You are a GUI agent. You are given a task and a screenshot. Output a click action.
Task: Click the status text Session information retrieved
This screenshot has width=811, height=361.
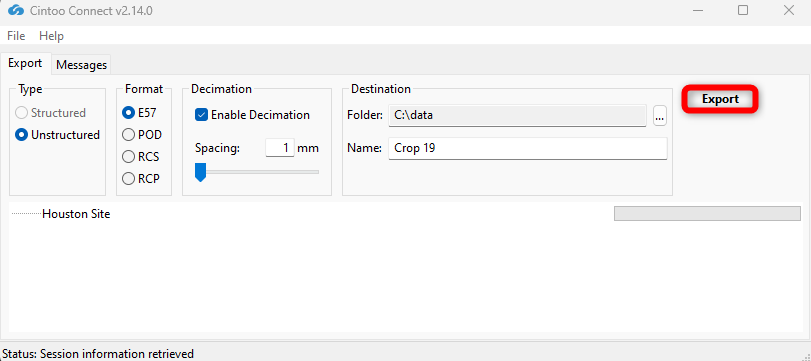coord(117,354)
